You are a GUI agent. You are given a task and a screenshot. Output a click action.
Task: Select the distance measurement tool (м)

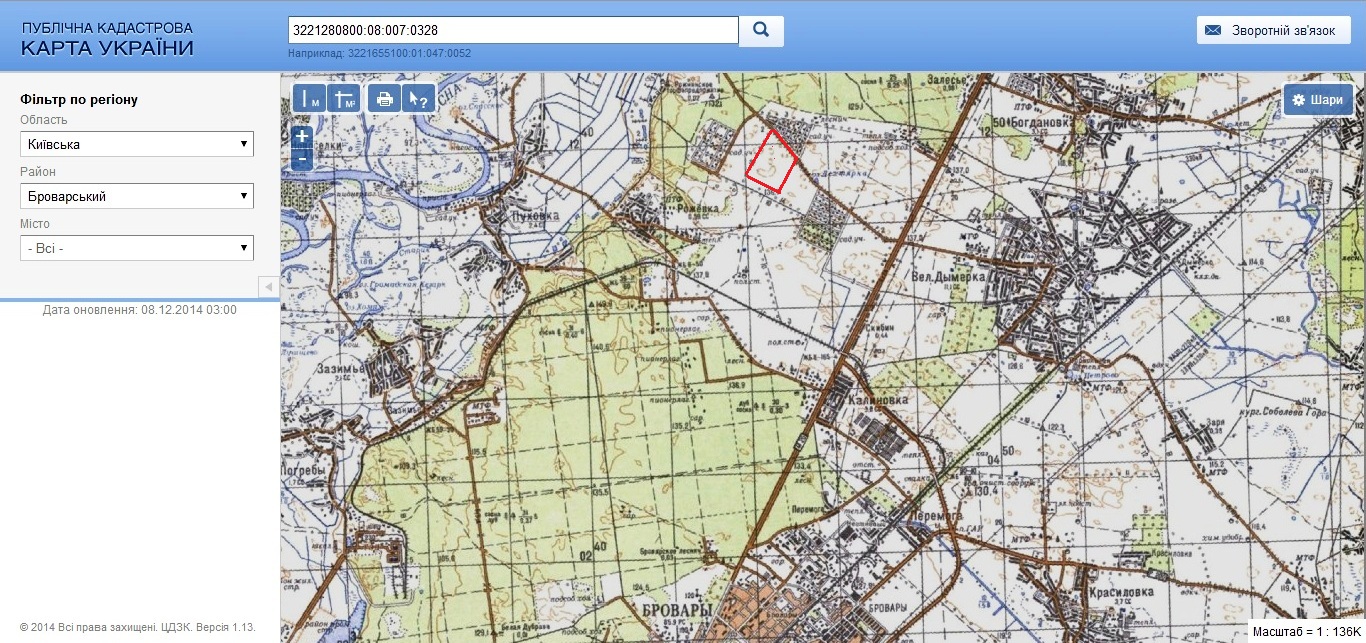310,99
